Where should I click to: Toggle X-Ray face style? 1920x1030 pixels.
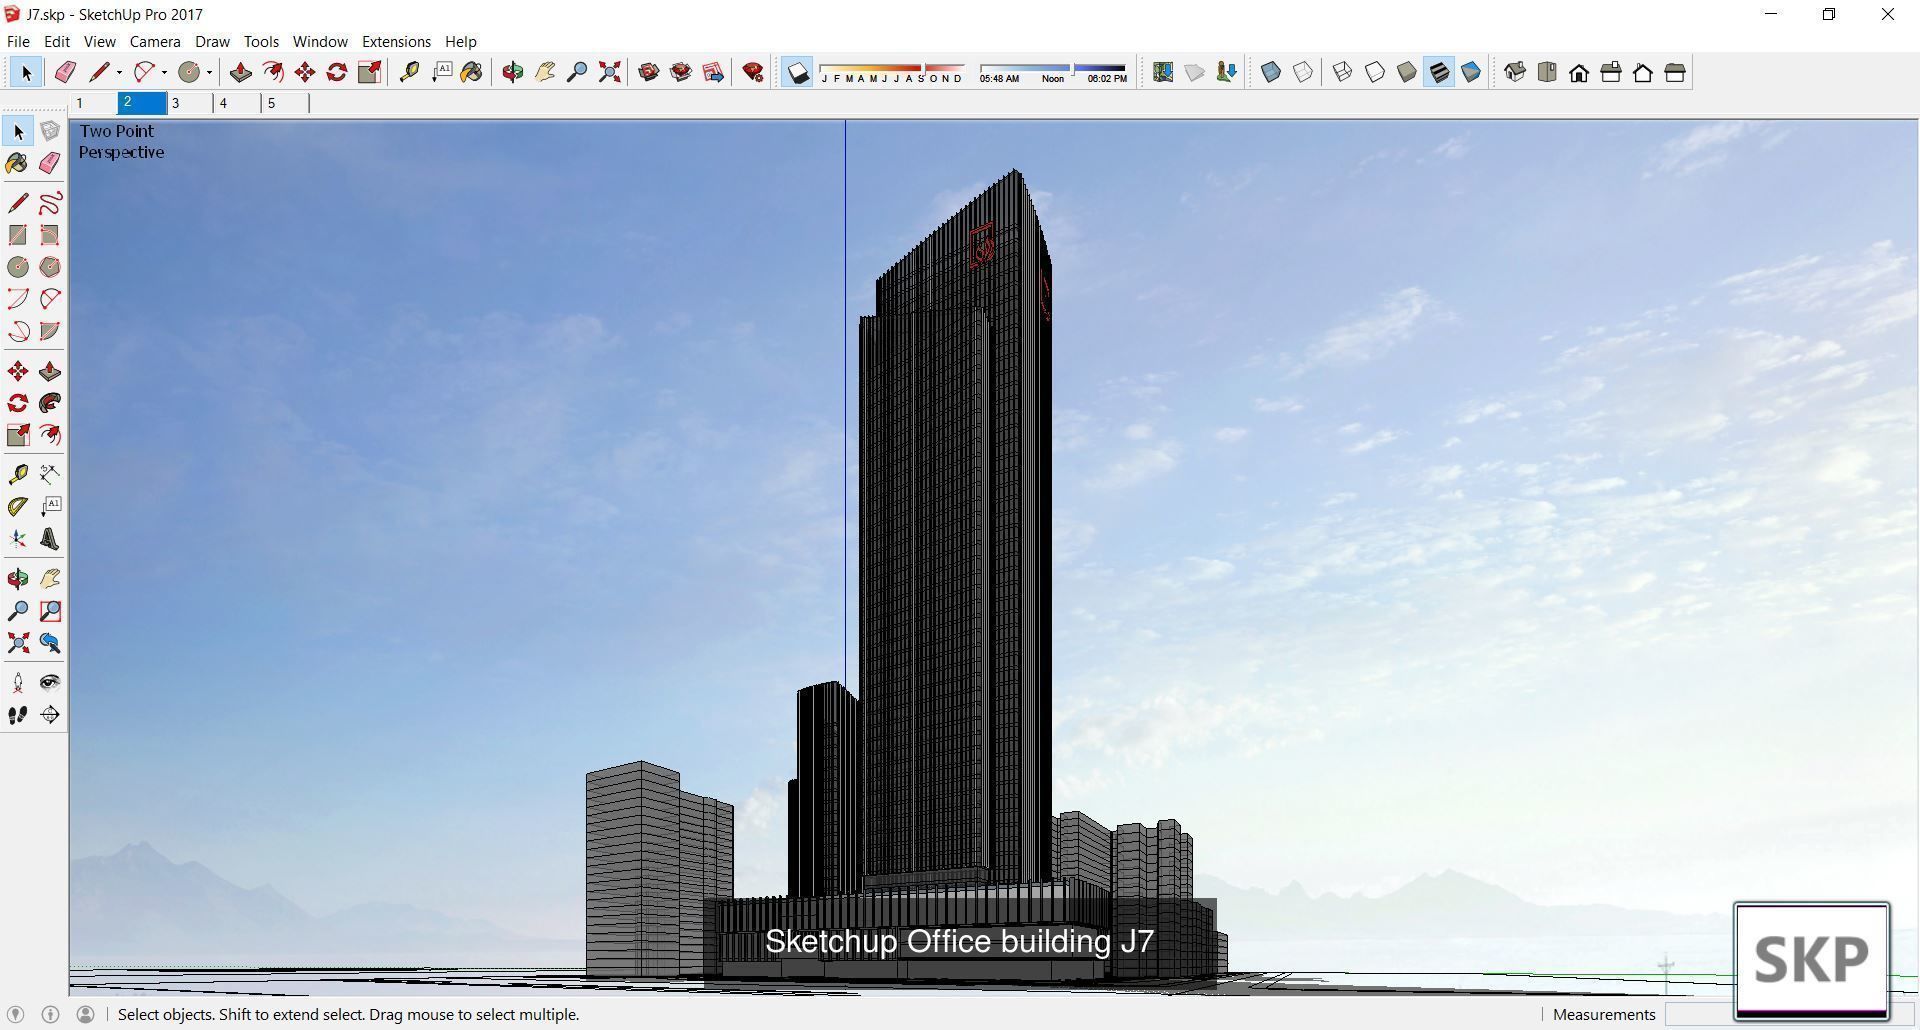click(1271, 72)
